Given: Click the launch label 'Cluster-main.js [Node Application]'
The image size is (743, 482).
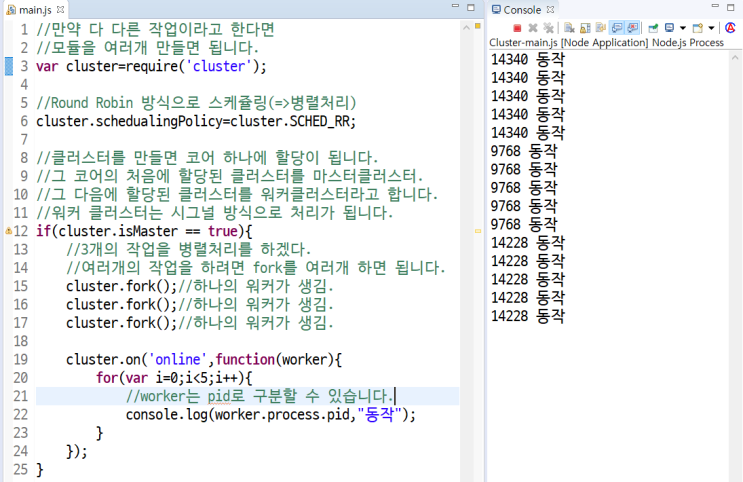Looking at the screenshot, I should coord(569,43).
